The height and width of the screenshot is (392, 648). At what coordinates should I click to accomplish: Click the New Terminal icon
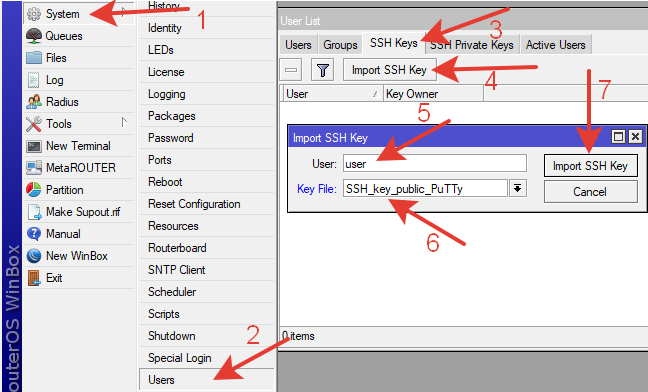34,146
